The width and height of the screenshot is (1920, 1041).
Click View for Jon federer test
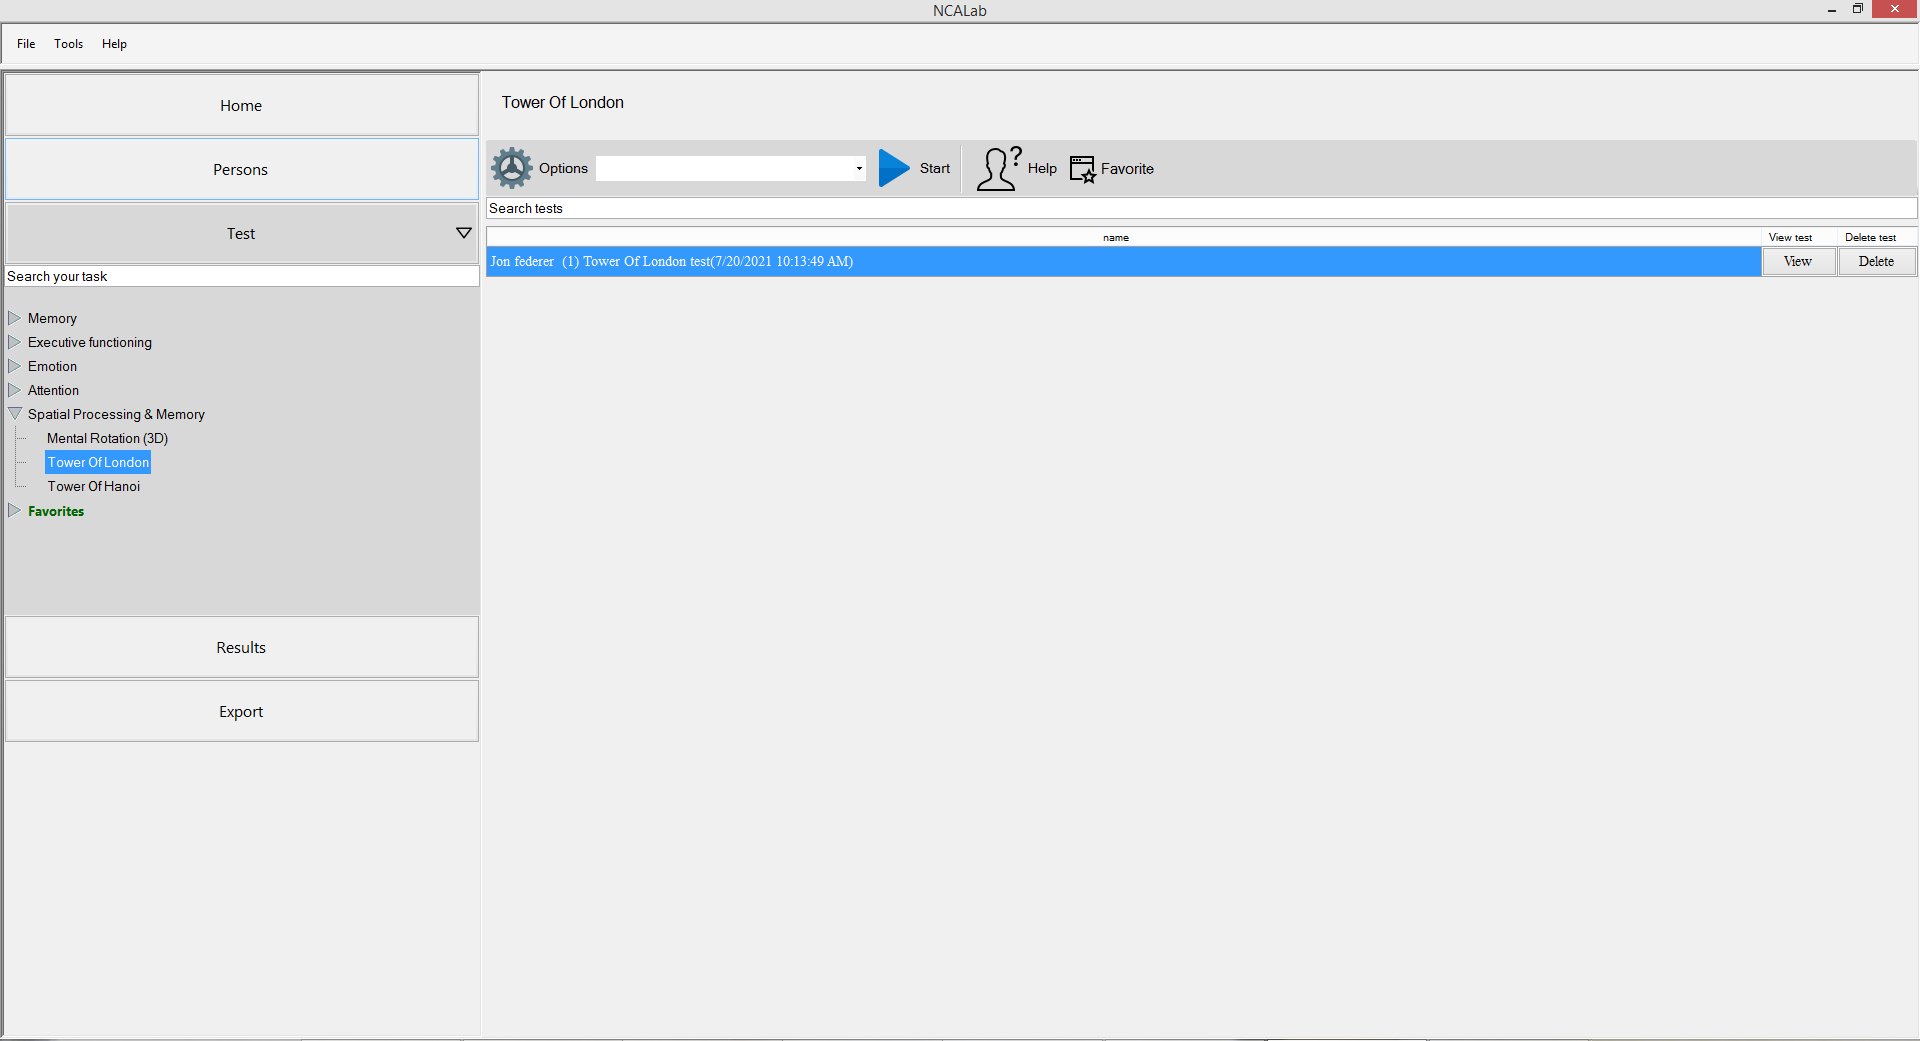click(x=1797, y=262)
